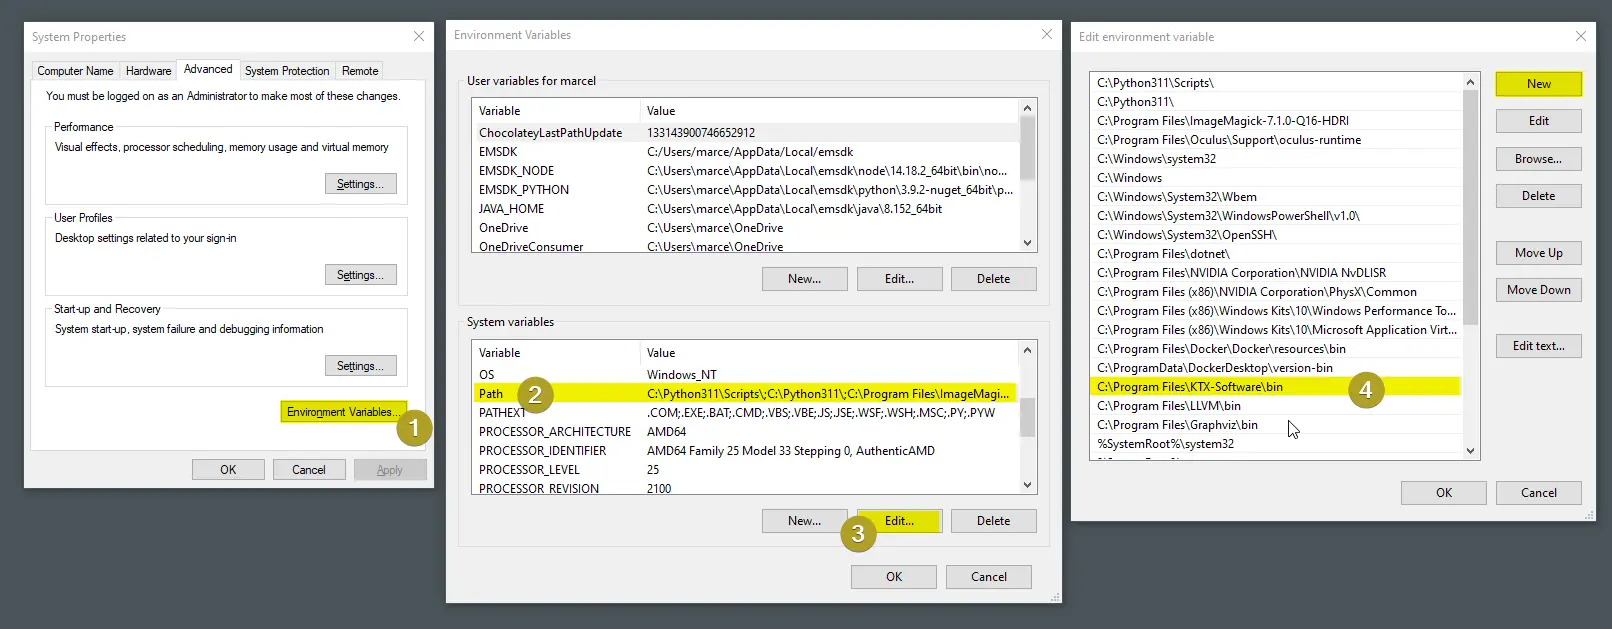Click New in Edit environment variable
Viewport: 1612px width, 629px height.
(x=1538, y=84)
